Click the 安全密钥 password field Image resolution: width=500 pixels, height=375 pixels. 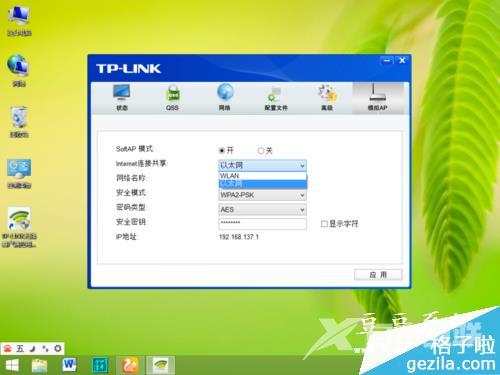262,223
